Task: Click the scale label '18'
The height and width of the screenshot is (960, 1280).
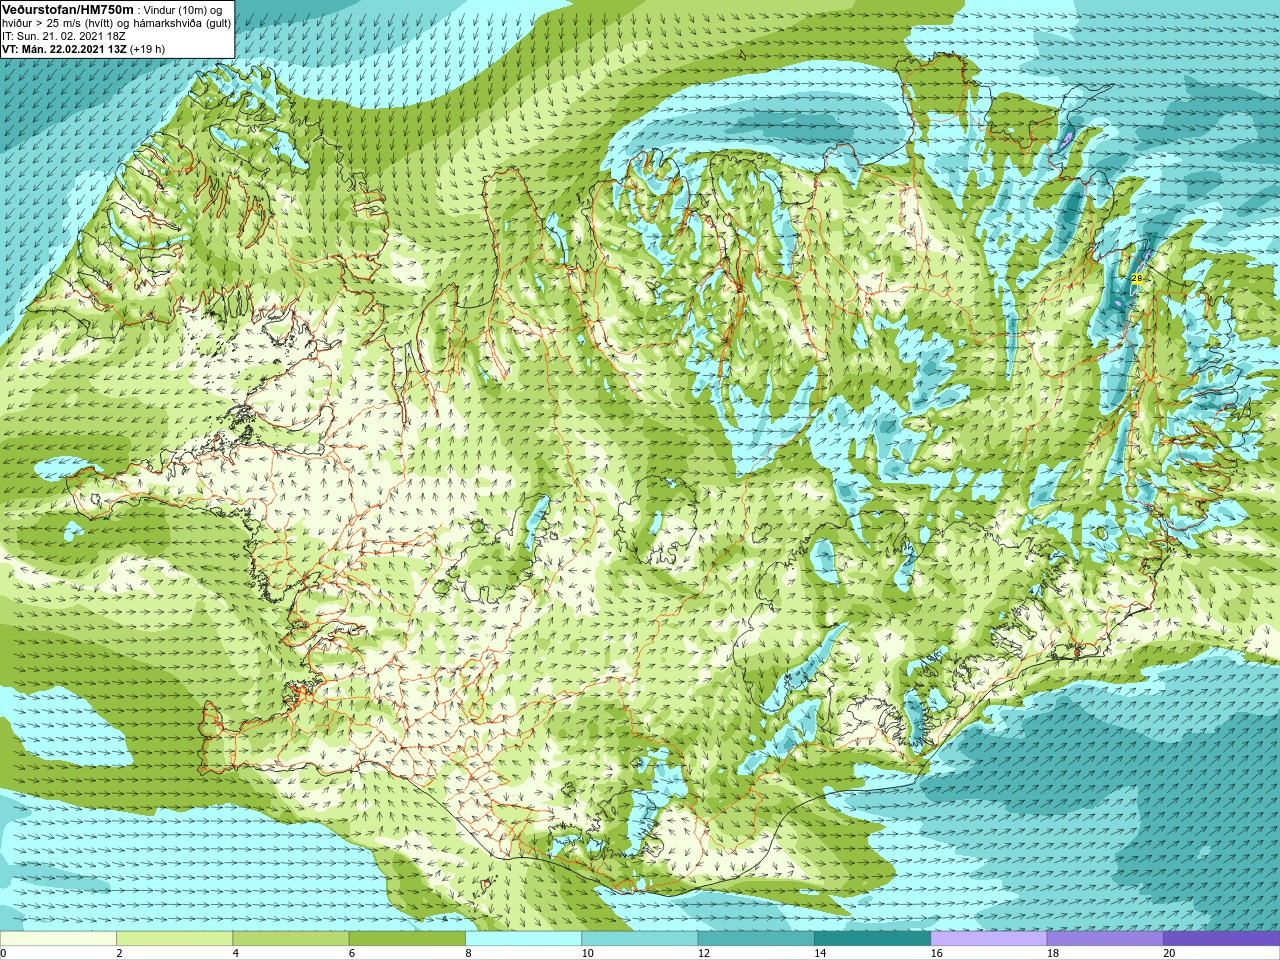Action: [1053, 953]
